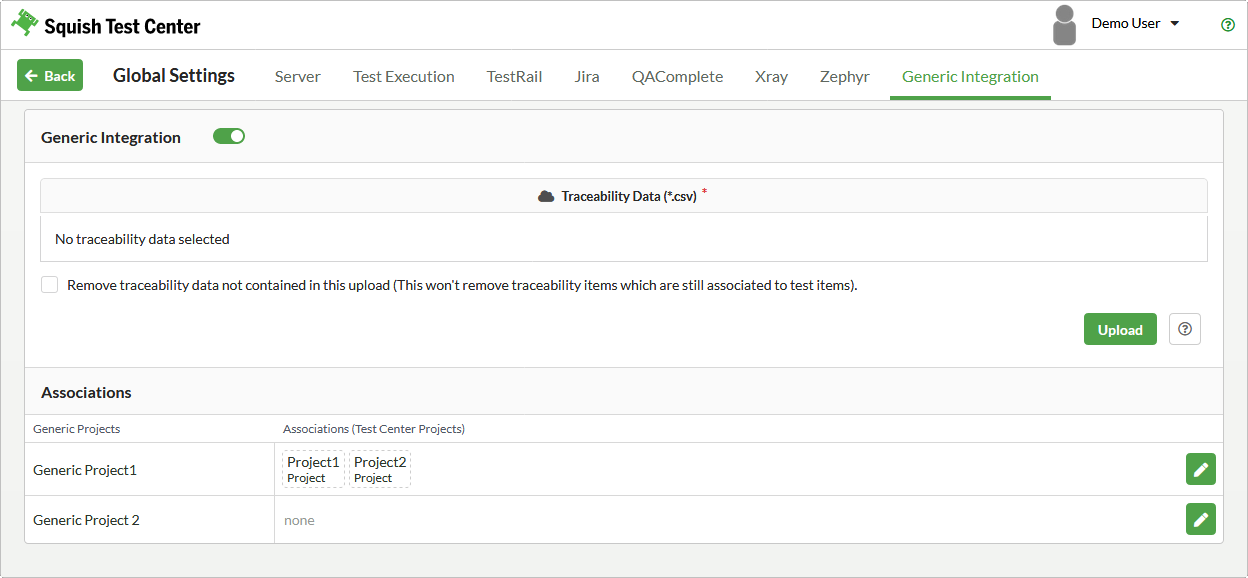The image size is (1248, 578).
Task: Click the Upload button
Action: [1119, 329]
